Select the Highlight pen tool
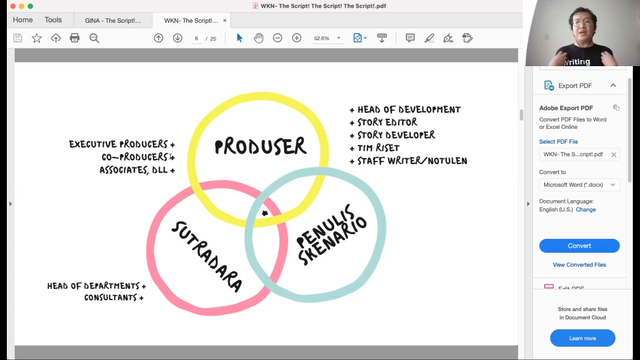 pos(429,38)
